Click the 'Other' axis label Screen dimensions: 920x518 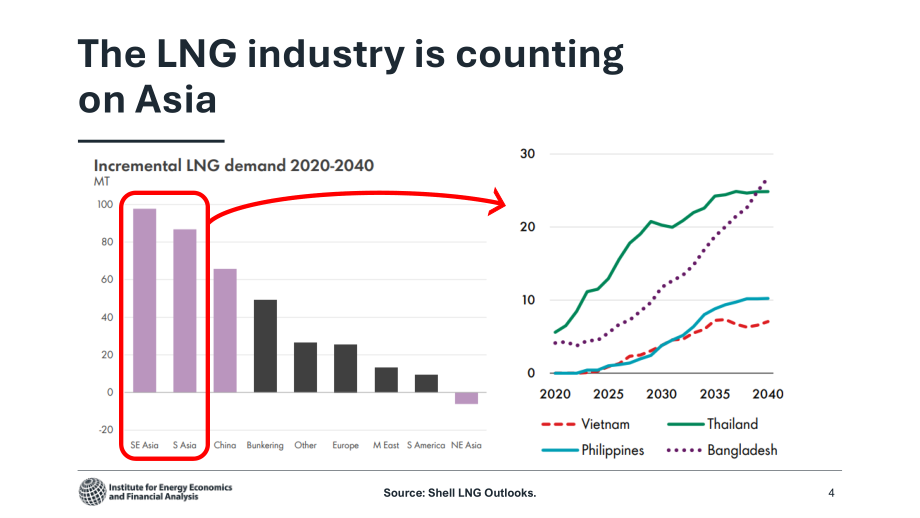pyautogui.click(x=305, y=445)
